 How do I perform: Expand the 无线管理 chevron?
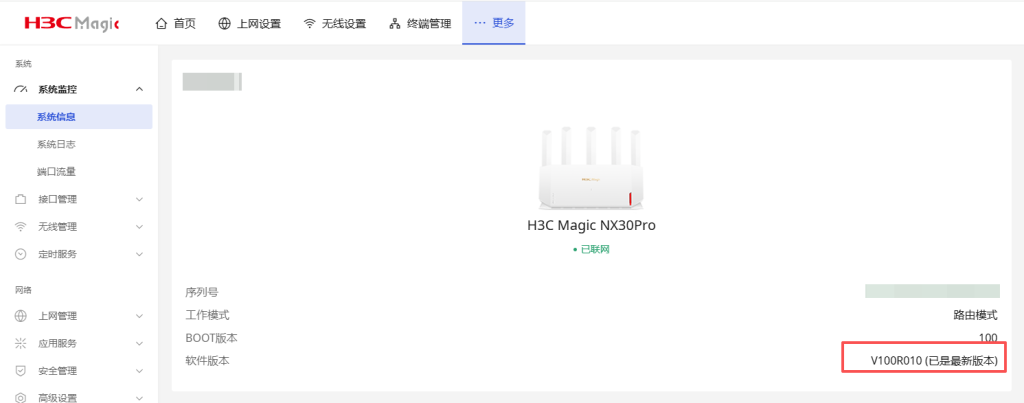(x=139, y=227)
